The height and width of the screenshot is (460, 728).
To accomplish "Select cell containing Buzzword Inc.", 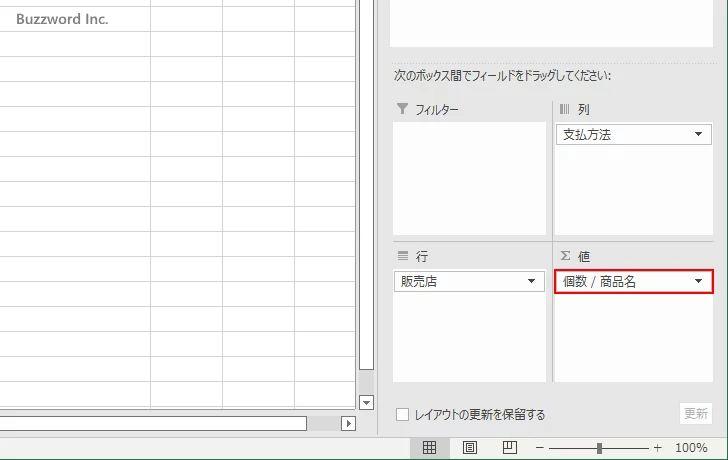I will coord(75,19).
